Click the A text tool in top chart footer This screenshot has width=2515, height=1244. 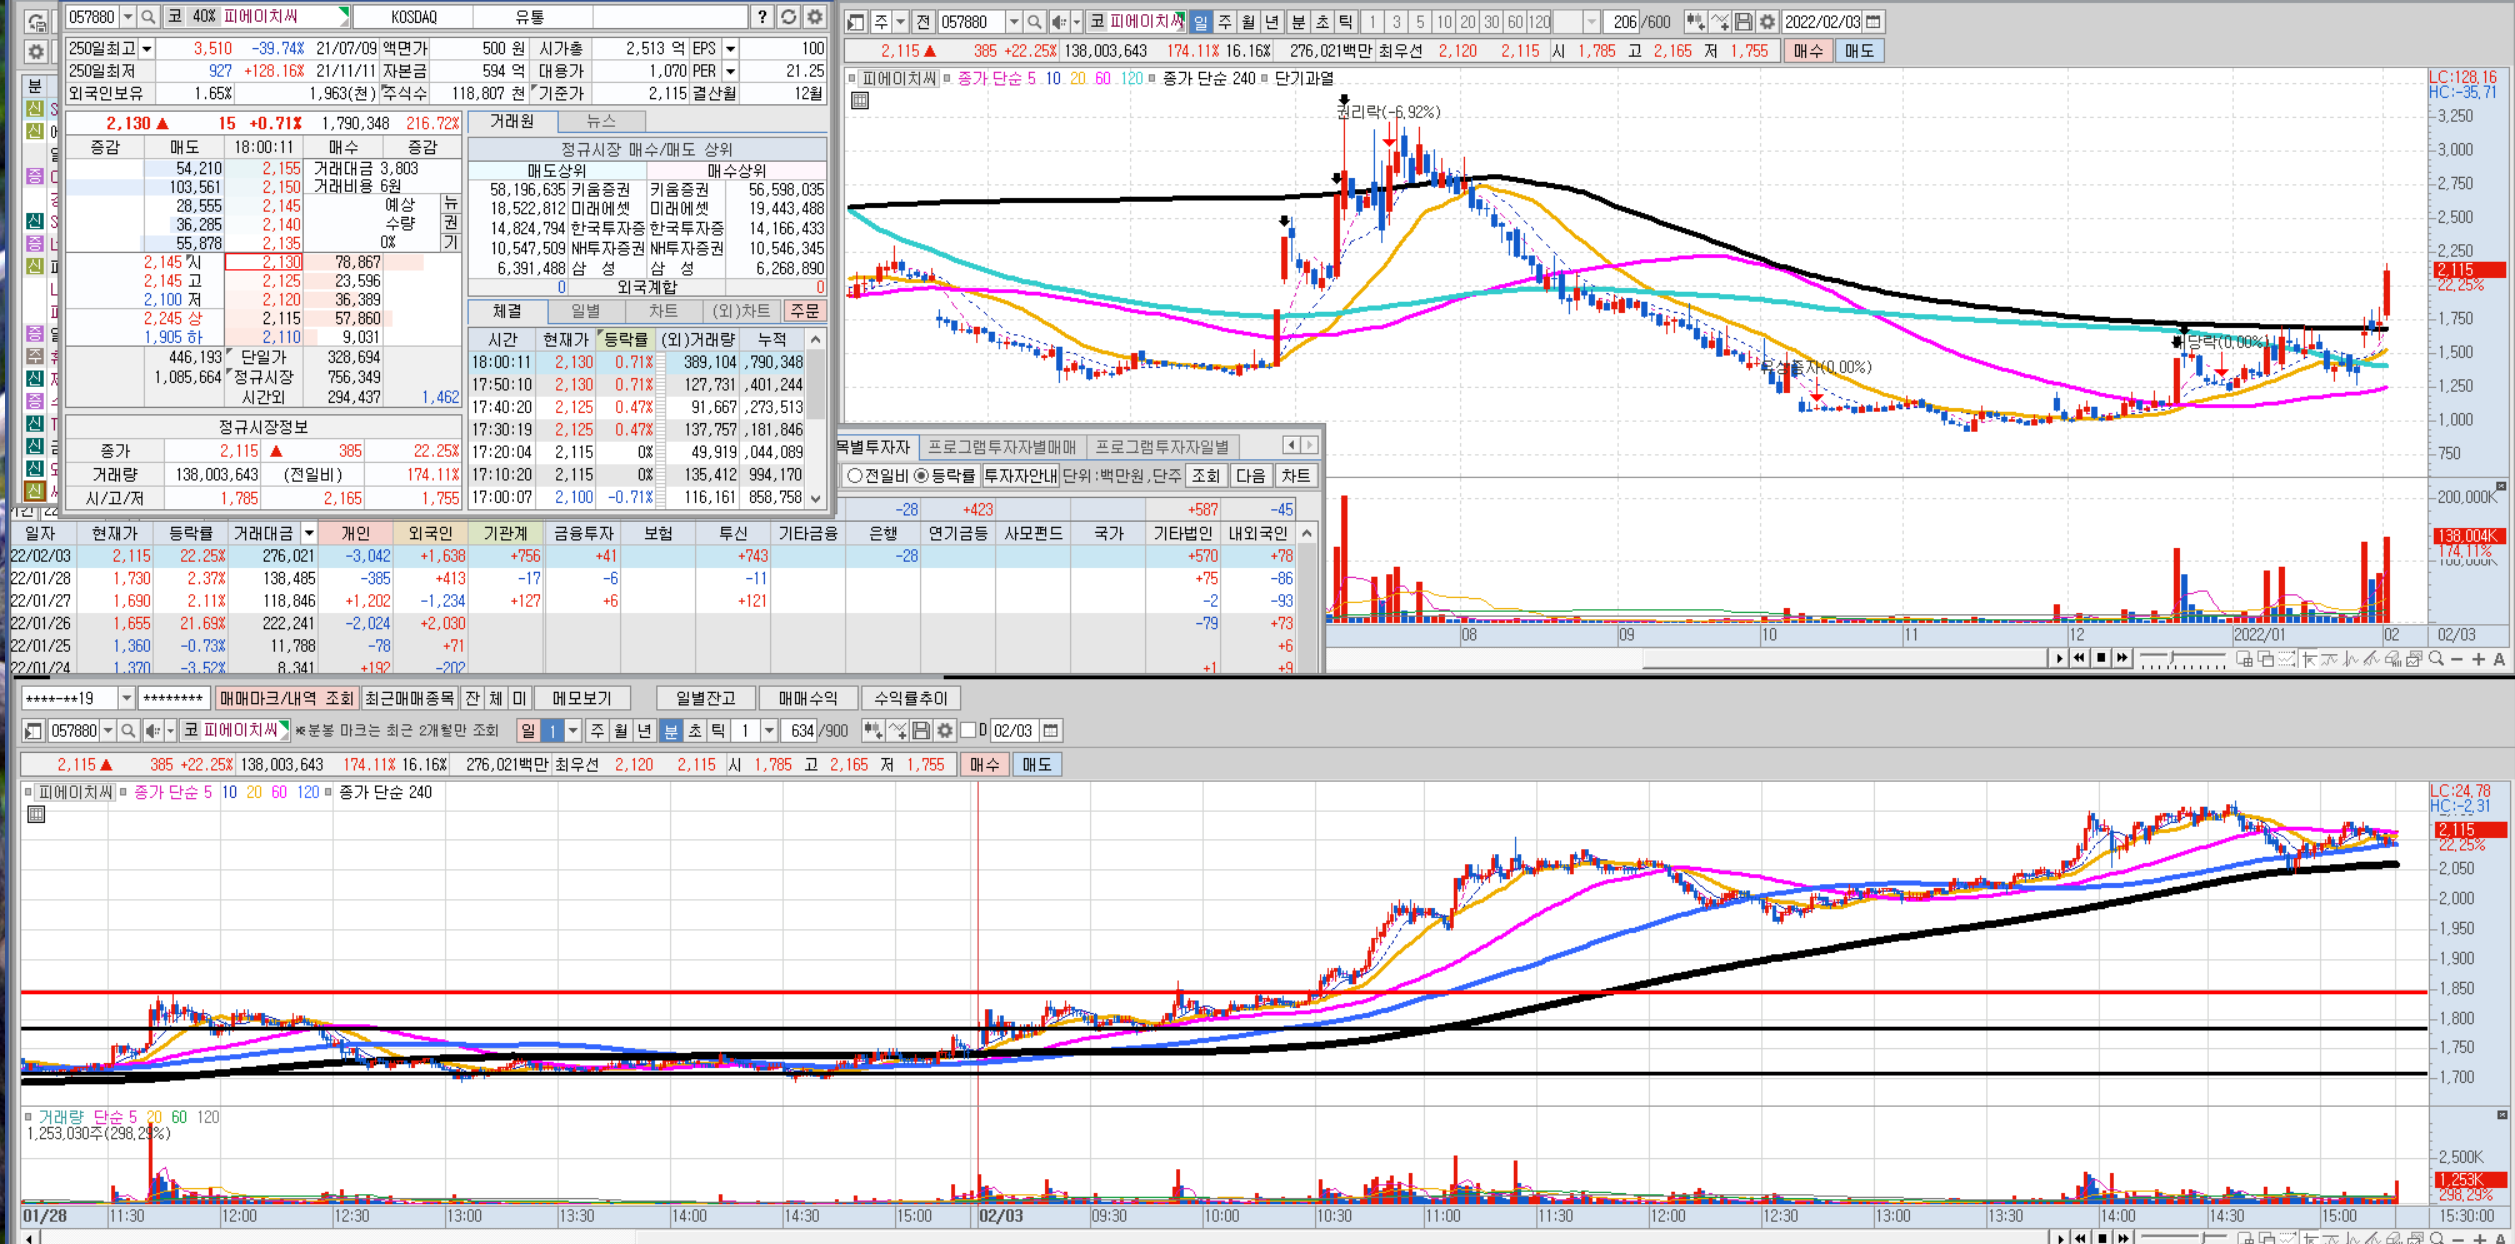pyautogui.click(x=2499, y=659)
